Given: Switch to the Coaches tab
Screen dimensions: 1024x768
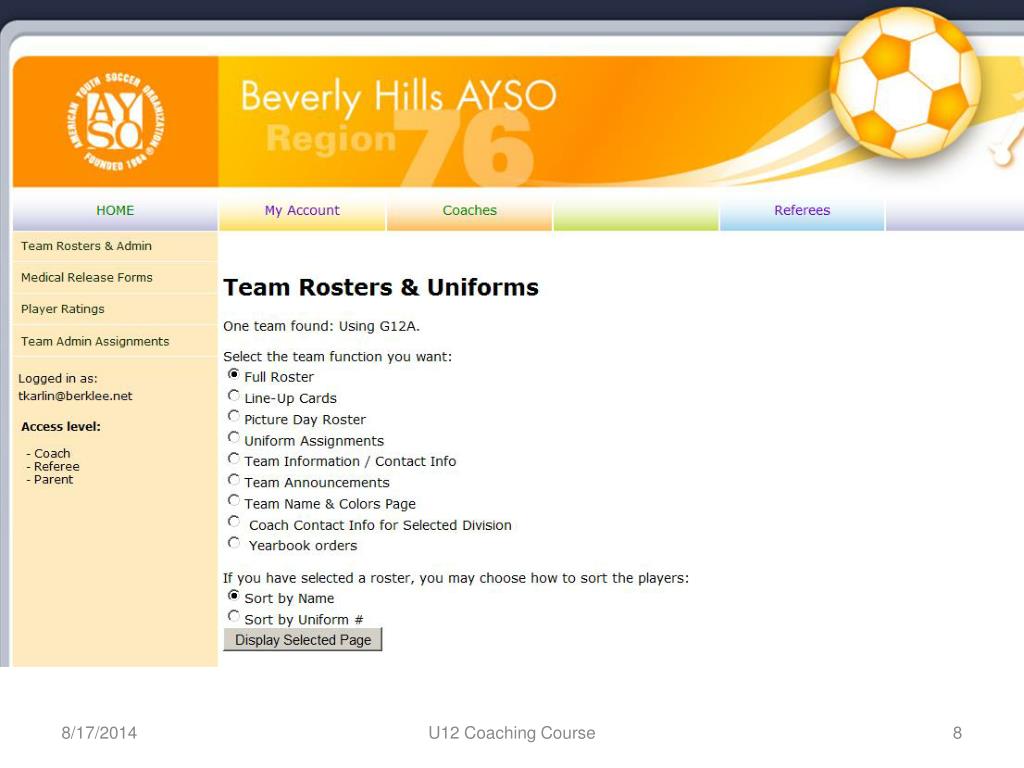Looking at the screenshot, I should (470, 210).
